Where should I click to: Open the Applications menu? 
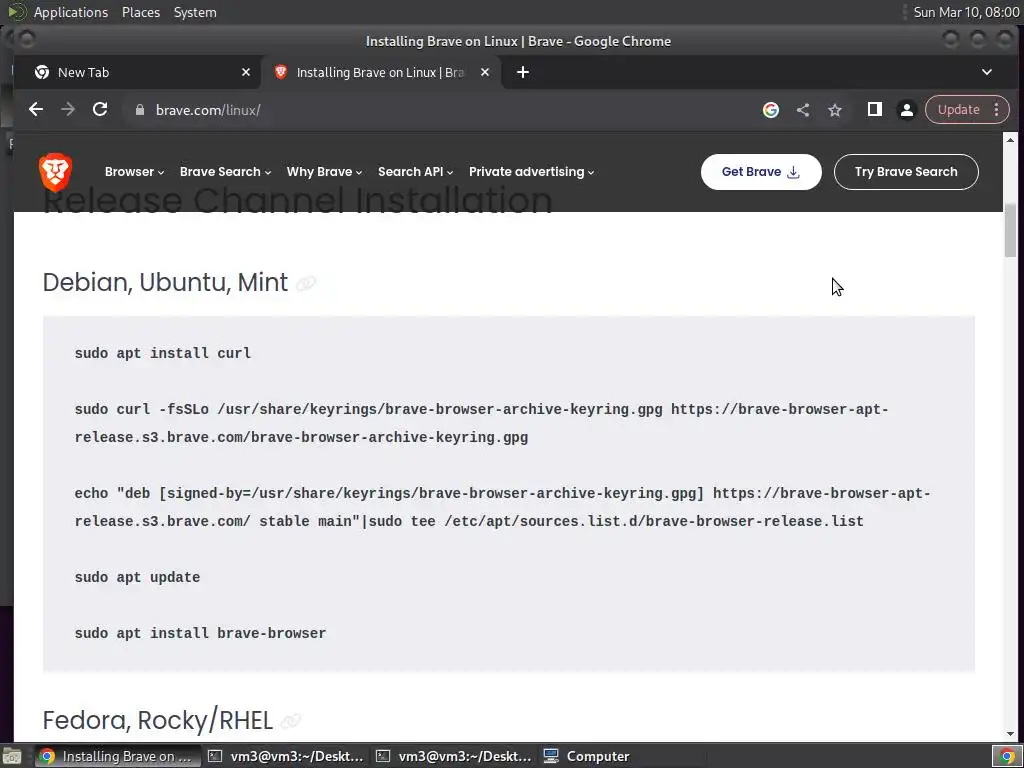tap(71, 12)
